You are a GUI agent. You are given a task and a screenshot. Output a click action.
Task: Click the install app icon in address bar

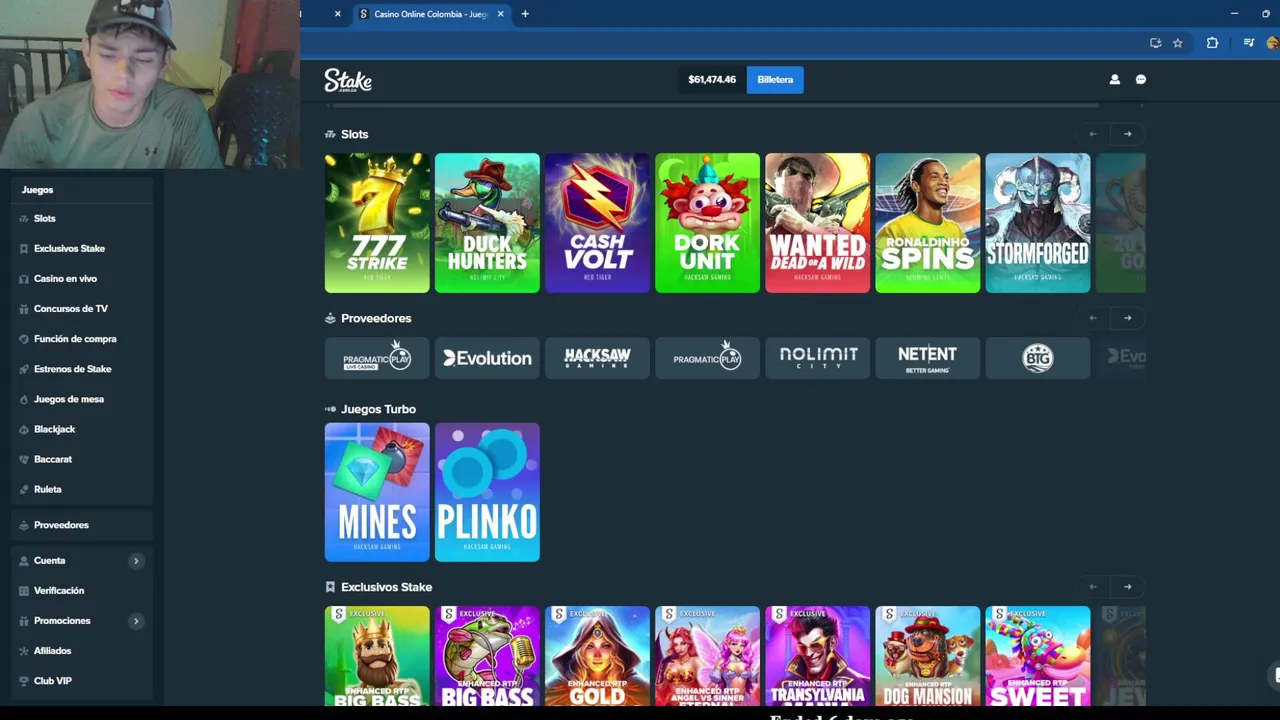coord(1156,43)
